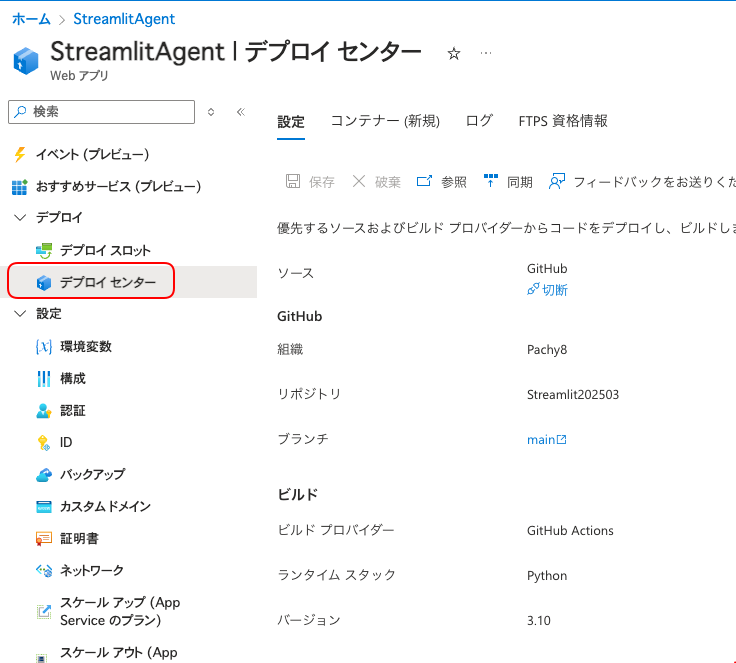Open スケール アップ (App Service のプラン)
736x663 pixels.
120,611
